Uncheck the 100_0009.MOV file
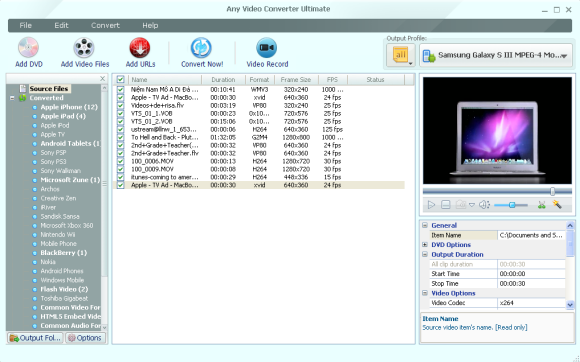 click(x=120, y=169)
